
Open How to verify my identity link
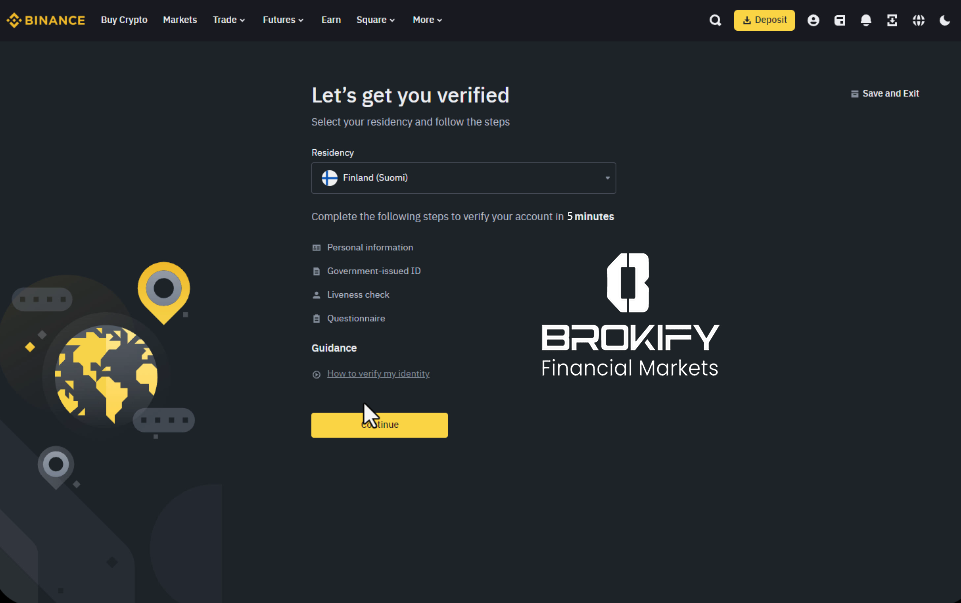coord(378,374)
